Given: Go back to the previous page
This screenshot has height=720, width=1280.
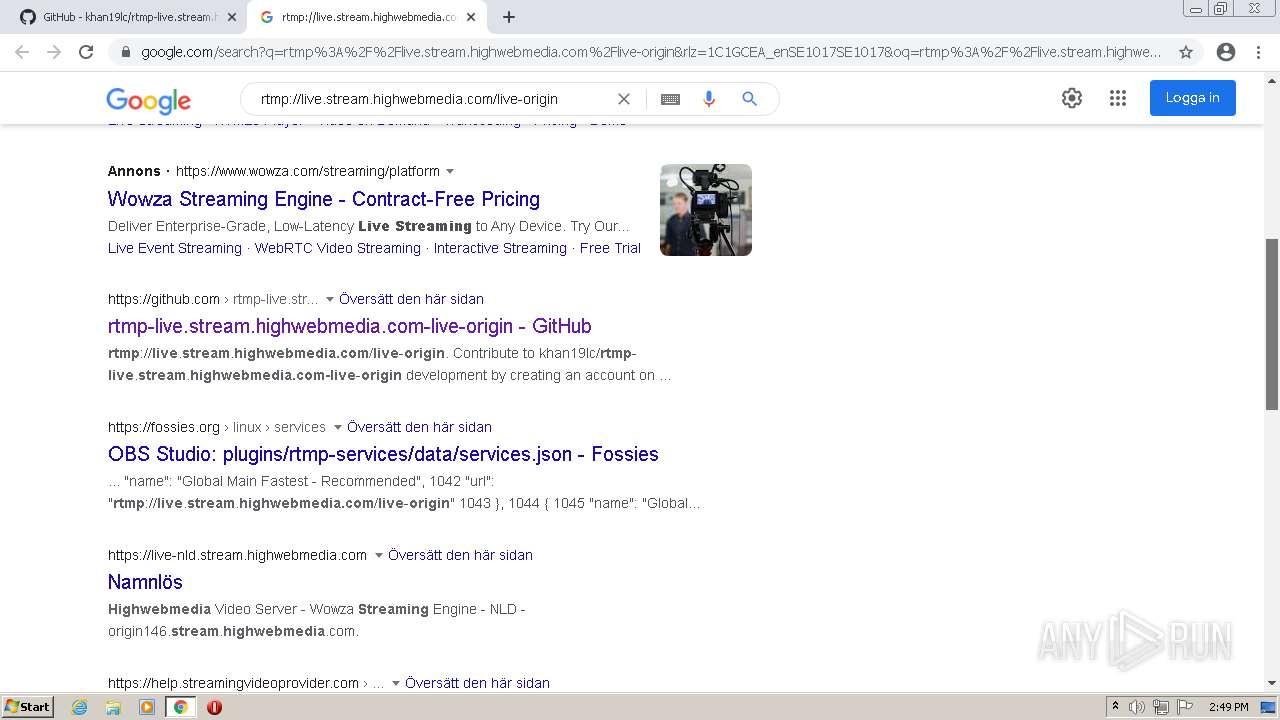Looking at the screenshot, I should coord(22,52).
